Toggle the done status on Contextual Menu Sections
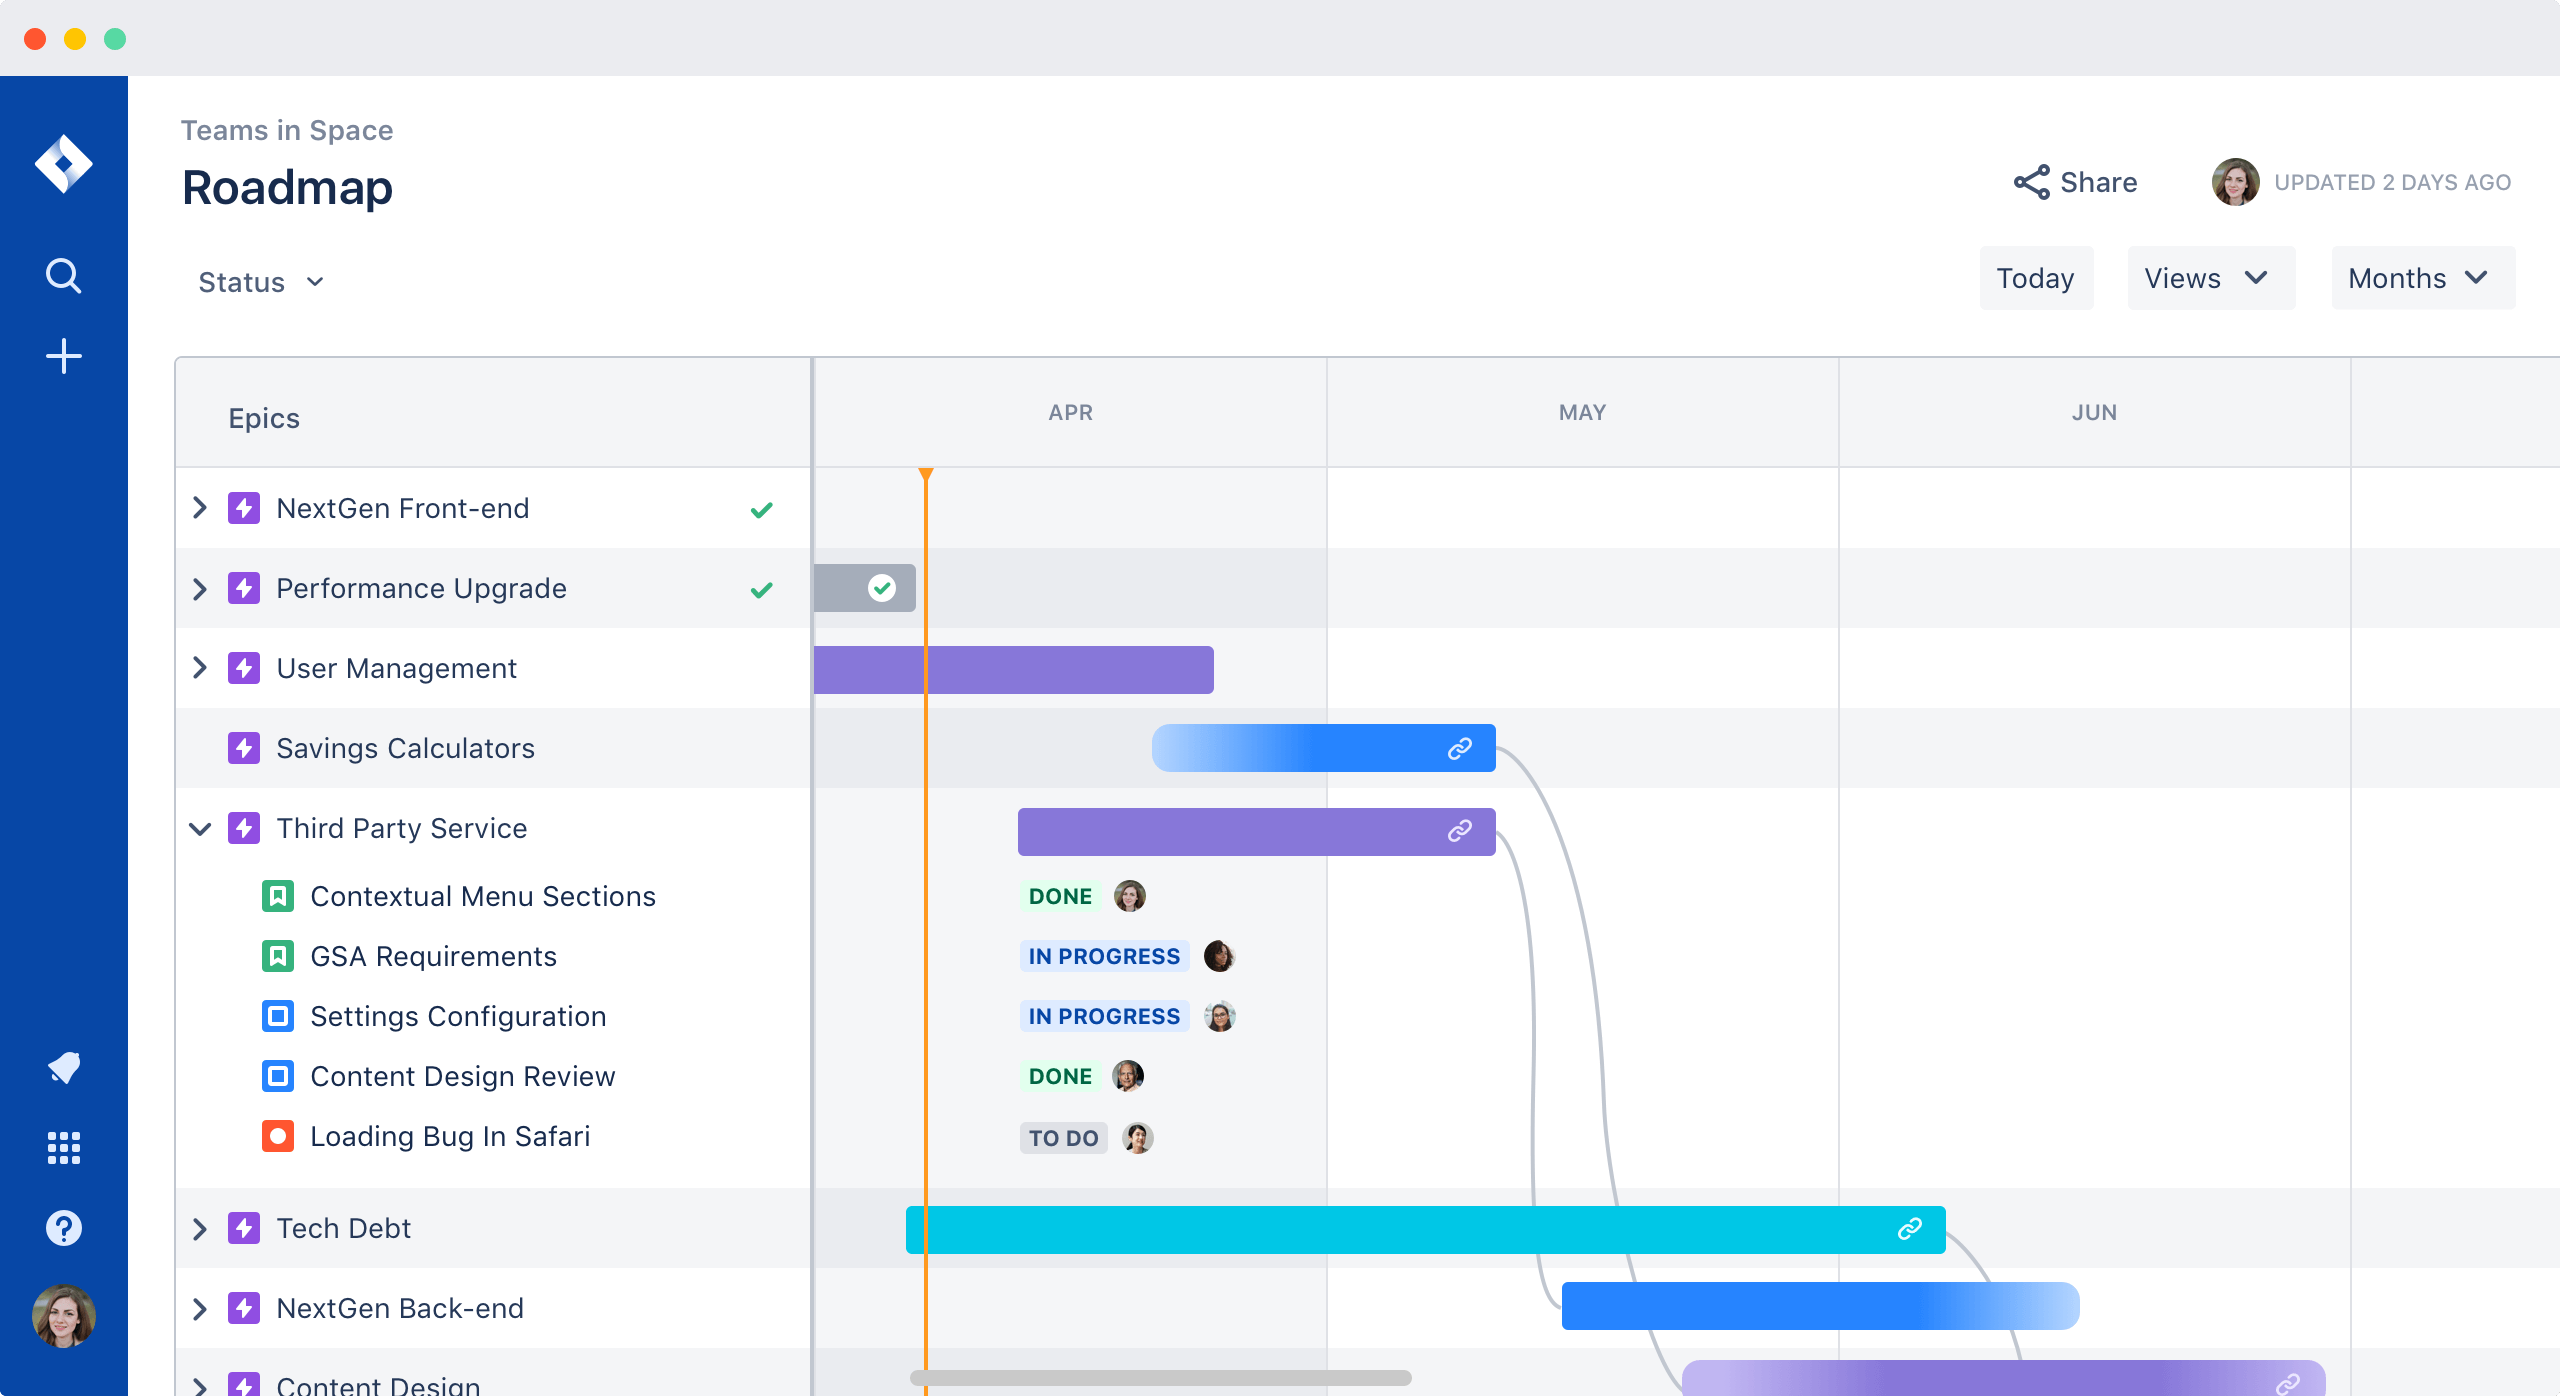This screenshot has height=1396, width=2560. [x=1061, y=896]
